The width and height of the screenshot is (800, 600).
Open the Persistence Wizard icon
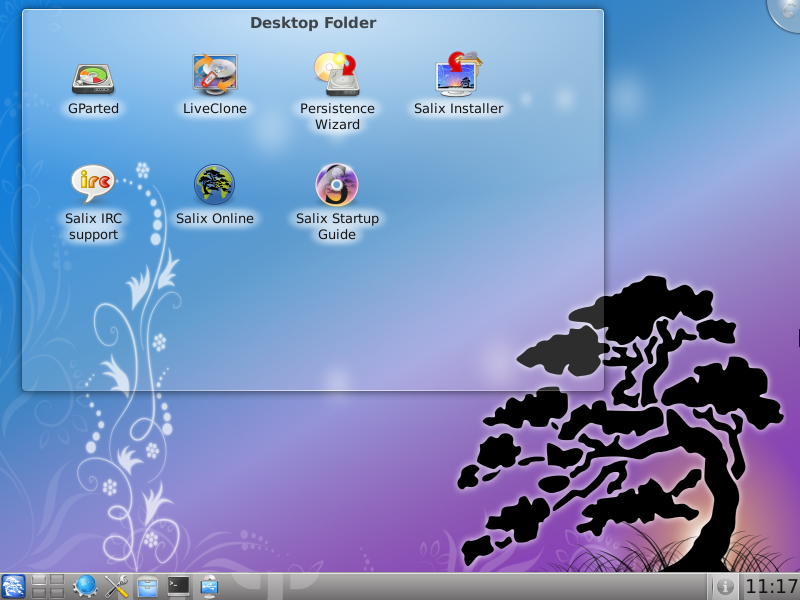coord(337,74)
